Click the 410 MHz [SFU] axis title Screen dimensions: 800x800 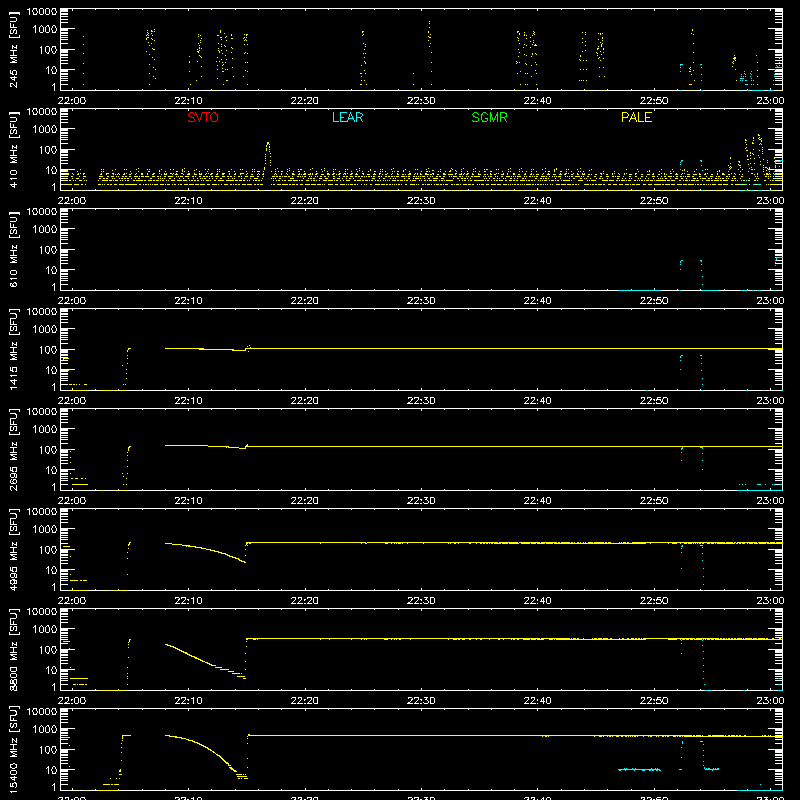click(x=14, y=149)
